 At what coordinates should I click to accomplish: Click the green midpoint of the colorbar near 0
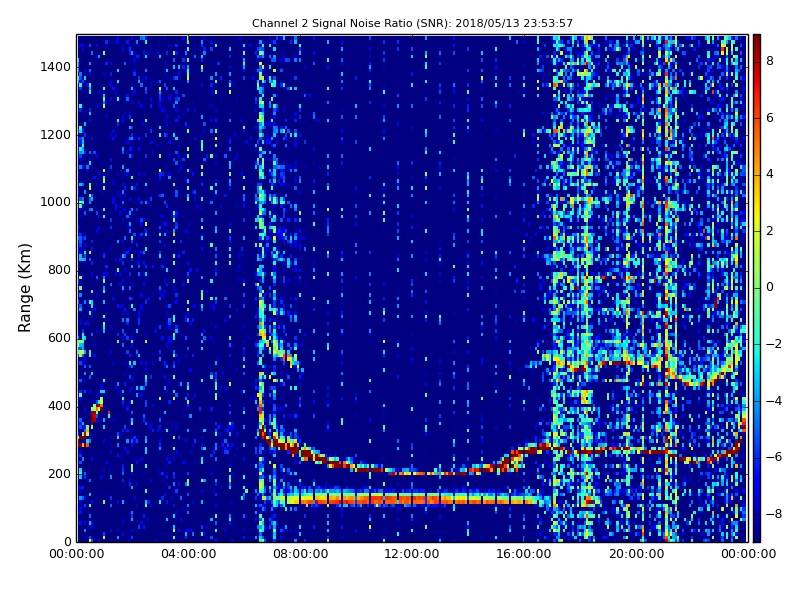757,287
